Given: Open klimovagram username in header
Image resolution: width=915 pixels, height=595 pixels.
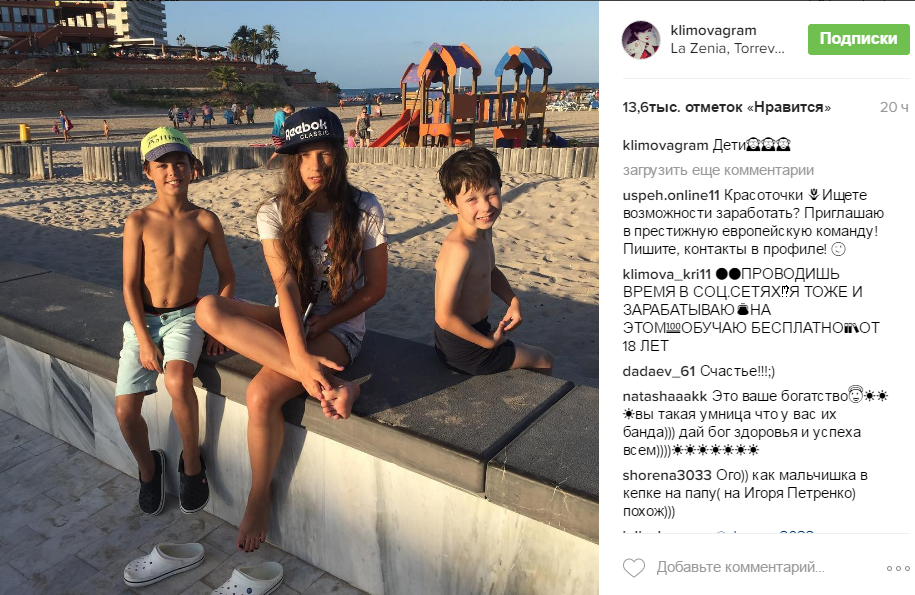Looking at the screenshot, I should click(713, 30).
